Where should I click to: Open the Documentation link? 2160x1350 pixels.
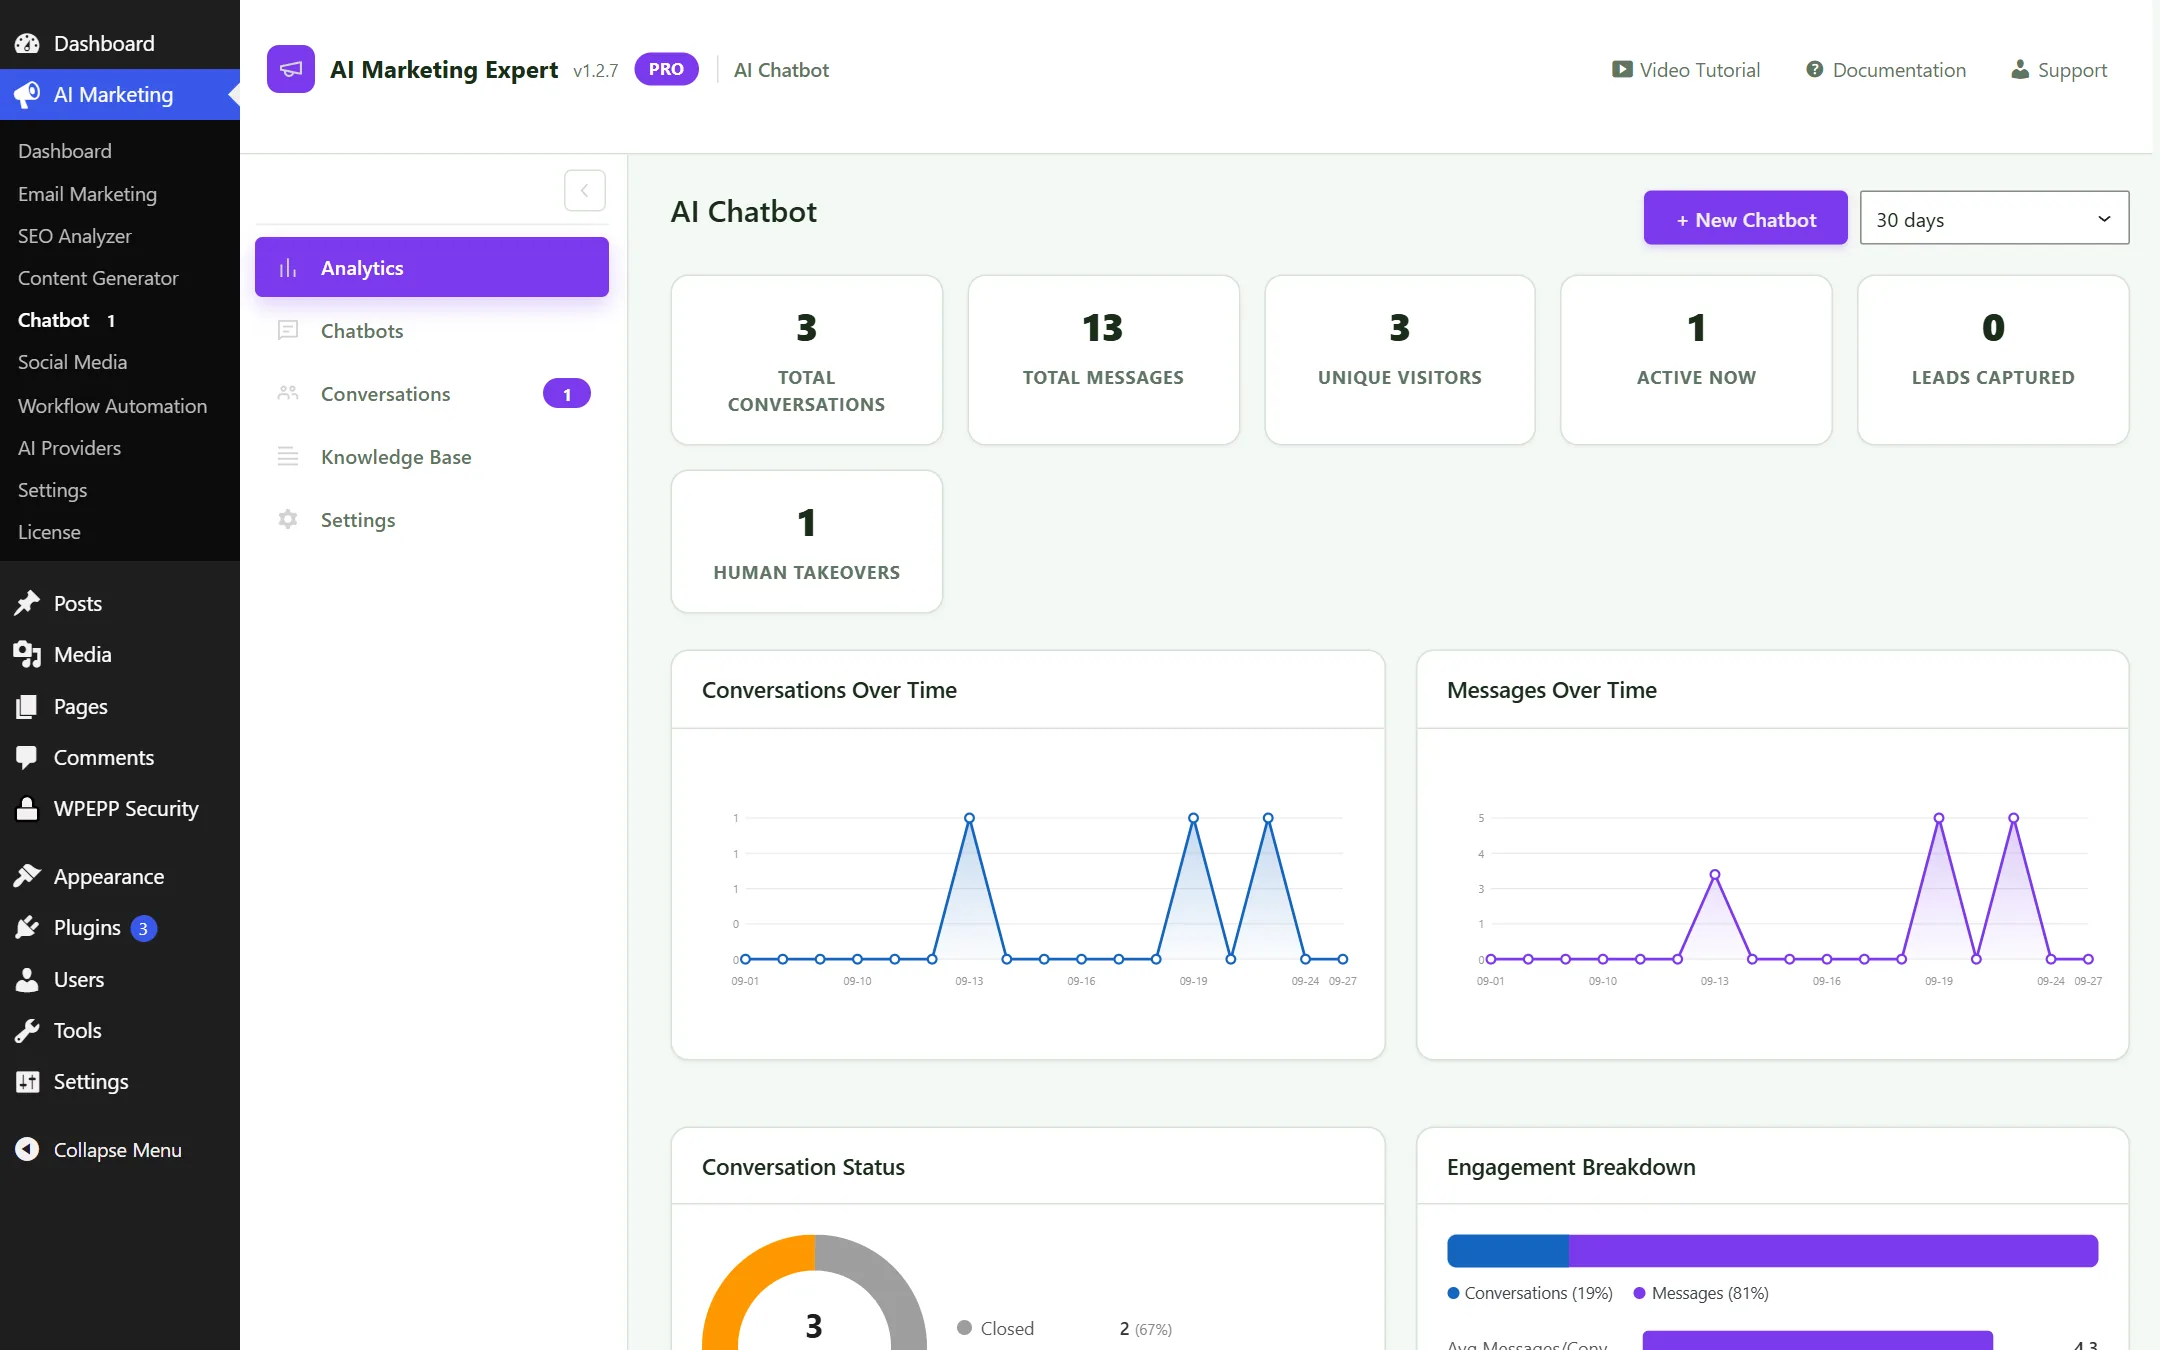(x=1886, y=69)
